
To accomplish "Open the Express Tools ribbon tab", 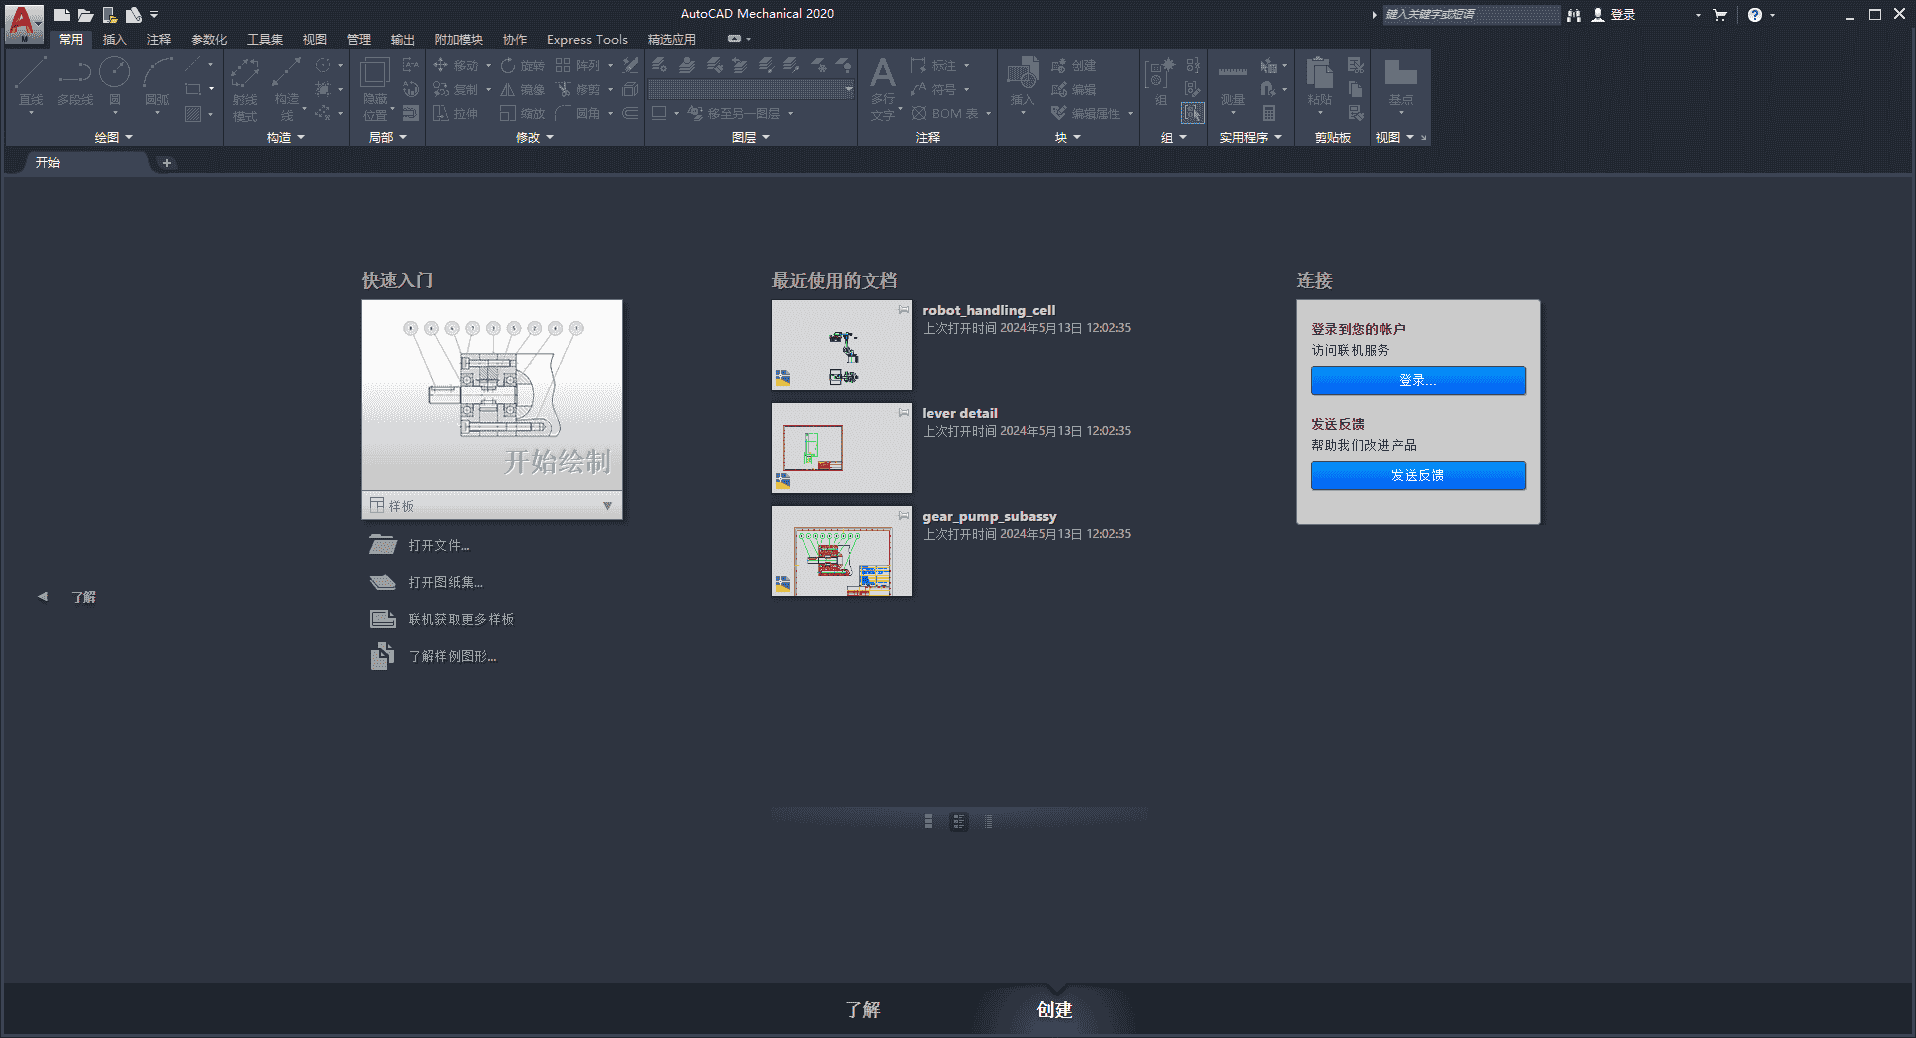I will (586, 39).
